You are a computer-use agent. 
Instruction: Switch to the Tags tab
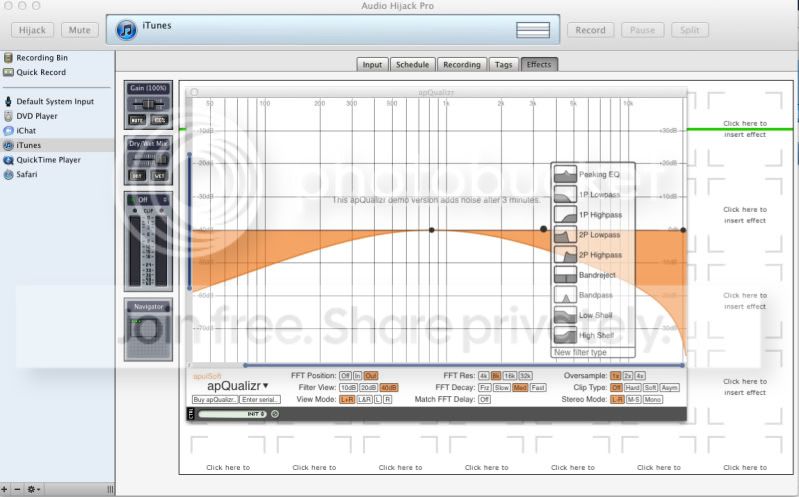[503, 65]
